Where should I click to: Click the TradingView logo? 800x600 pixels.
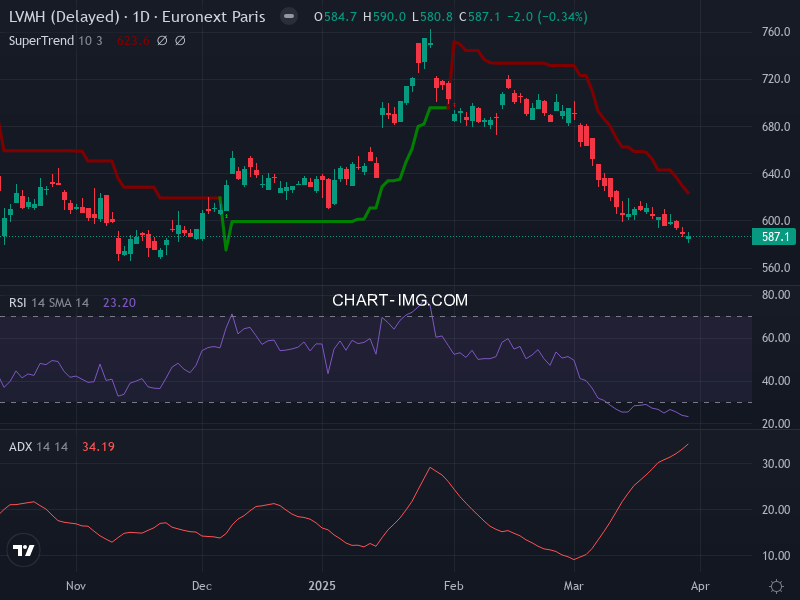pyautogui.click(x=24, y=549)
